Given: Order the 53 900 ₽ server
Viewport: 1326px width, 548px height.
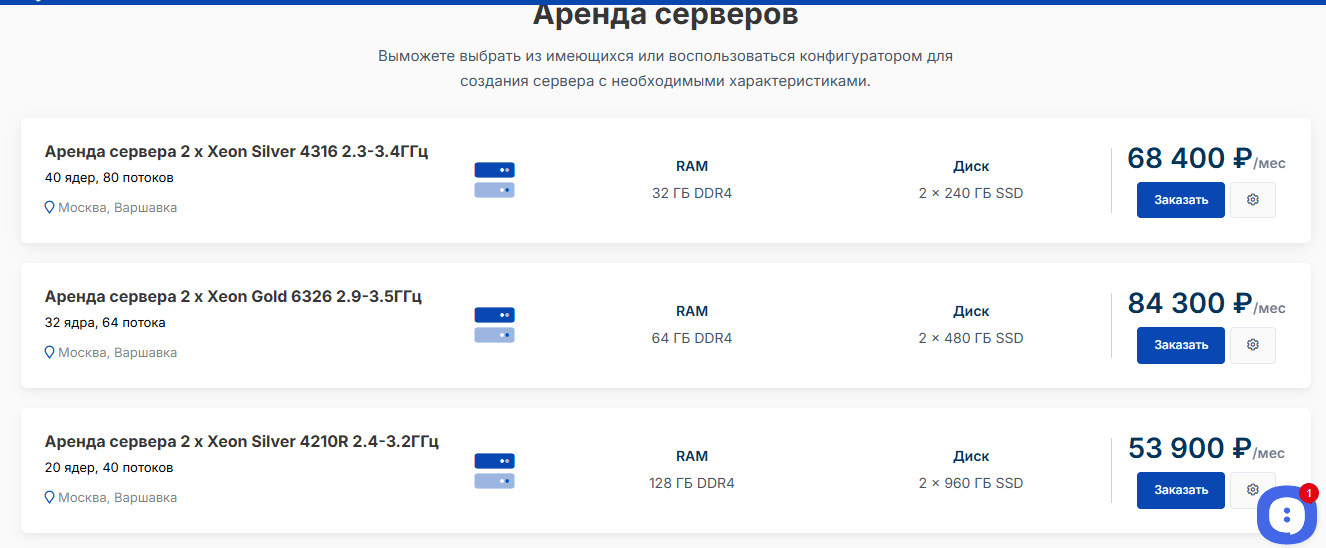Looking at the screenshot, I should pos(1180,490).
